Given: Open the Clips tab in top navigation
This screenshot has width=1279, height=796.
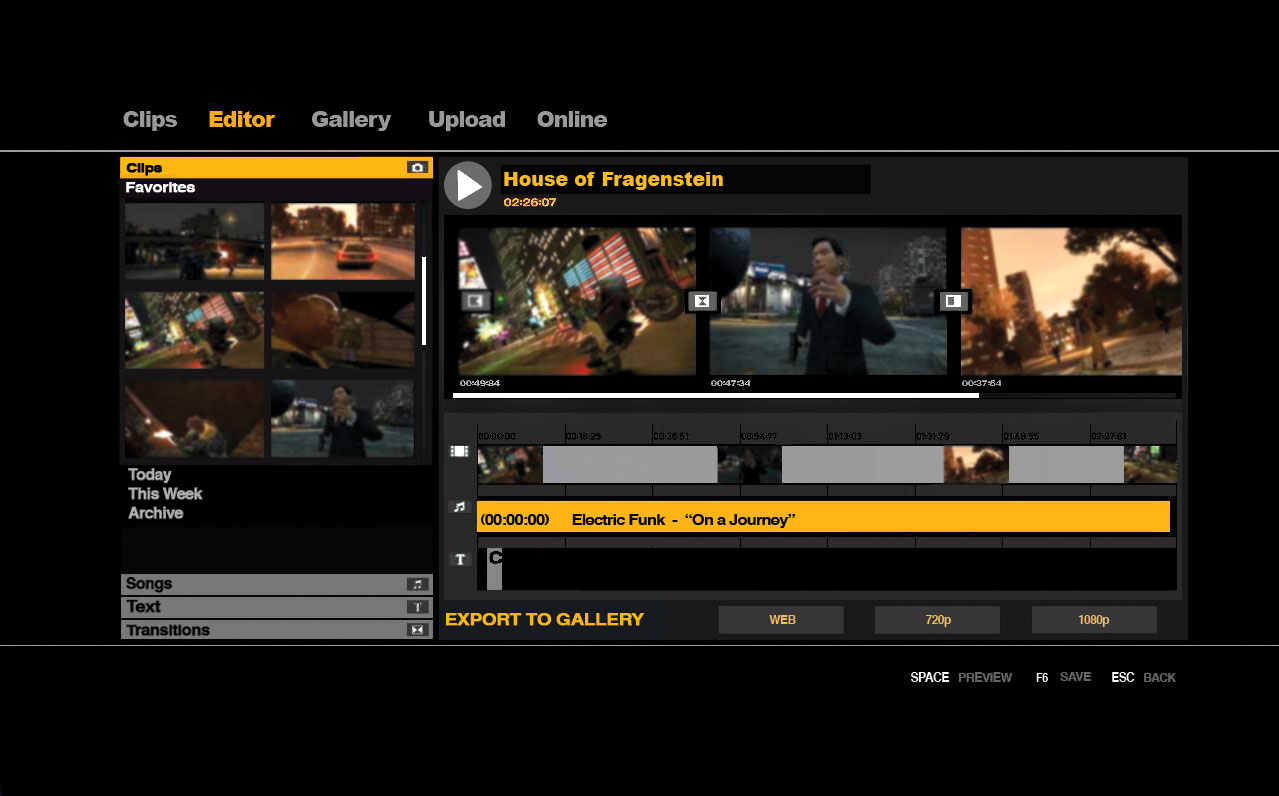Looking at the screenshot, I should point(150,120).
